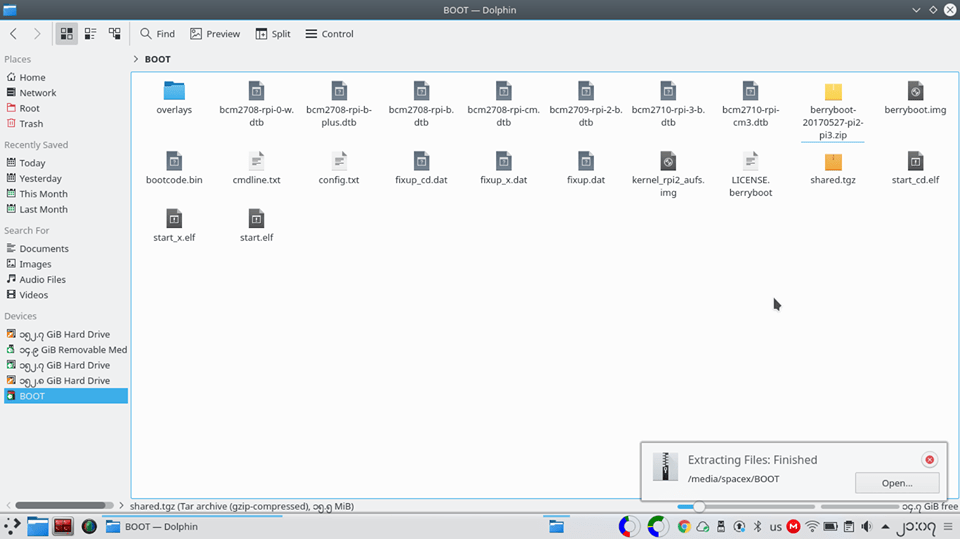Select berryboot-20170527-pi2-pi3.zip archive icon
This screenshot has width=960, height=539.
[833, 91]
